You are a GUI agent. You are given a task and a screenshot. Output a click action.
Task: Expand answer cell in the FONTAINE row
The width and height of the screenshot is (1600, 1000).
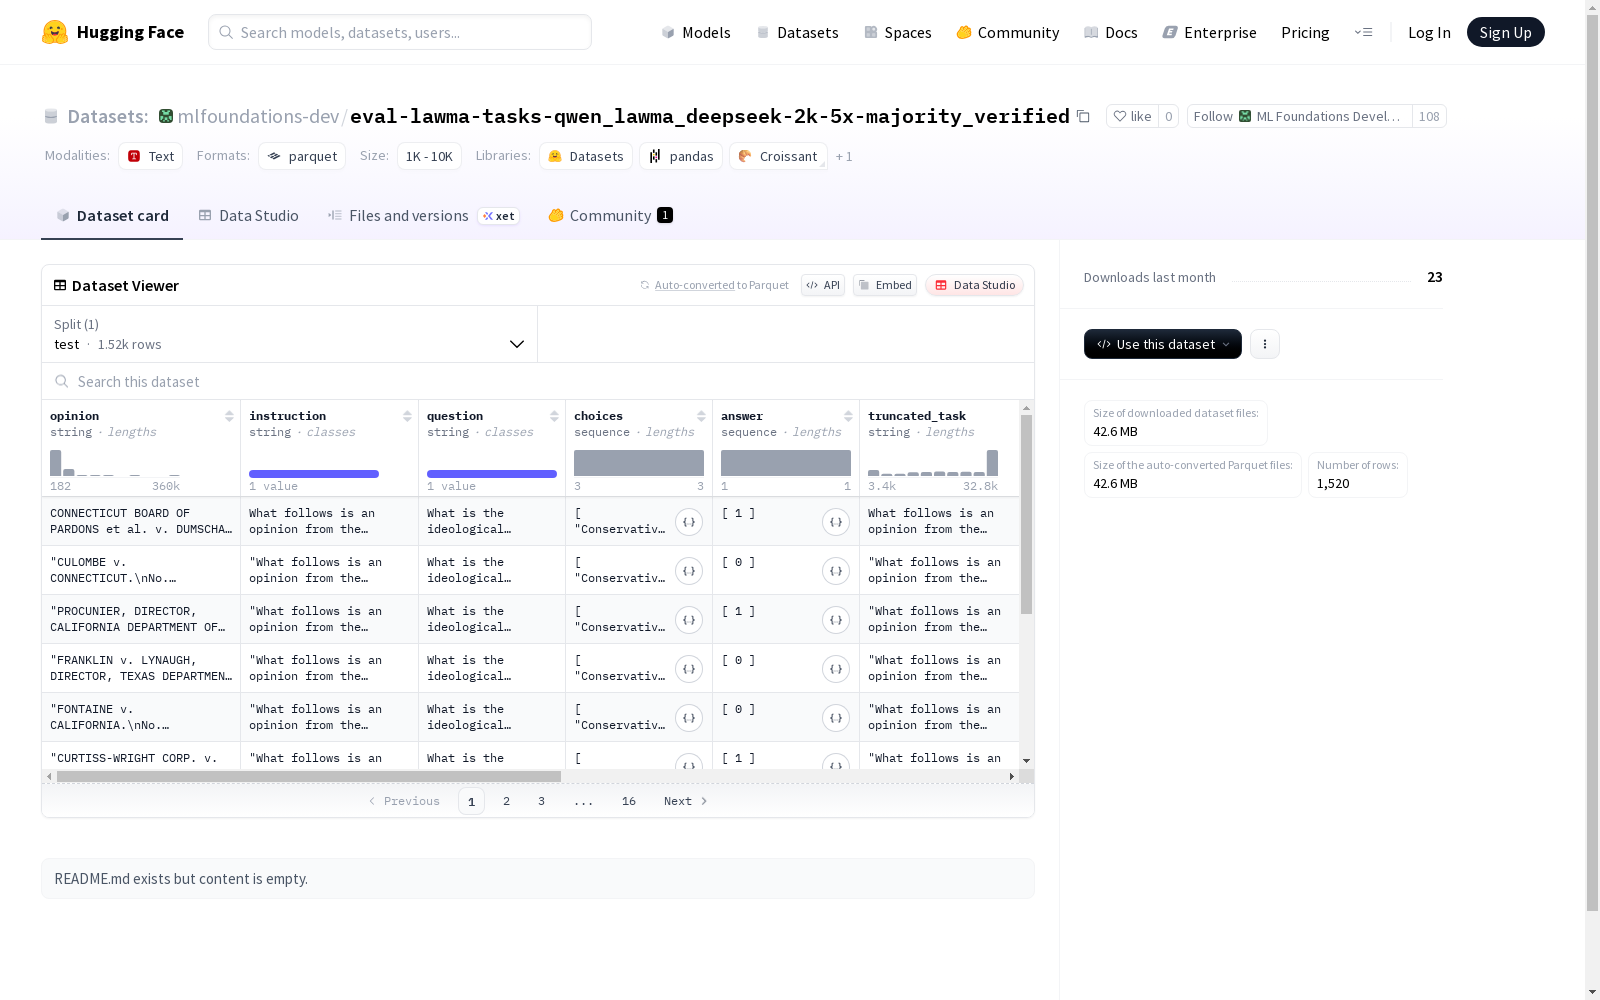836,718
